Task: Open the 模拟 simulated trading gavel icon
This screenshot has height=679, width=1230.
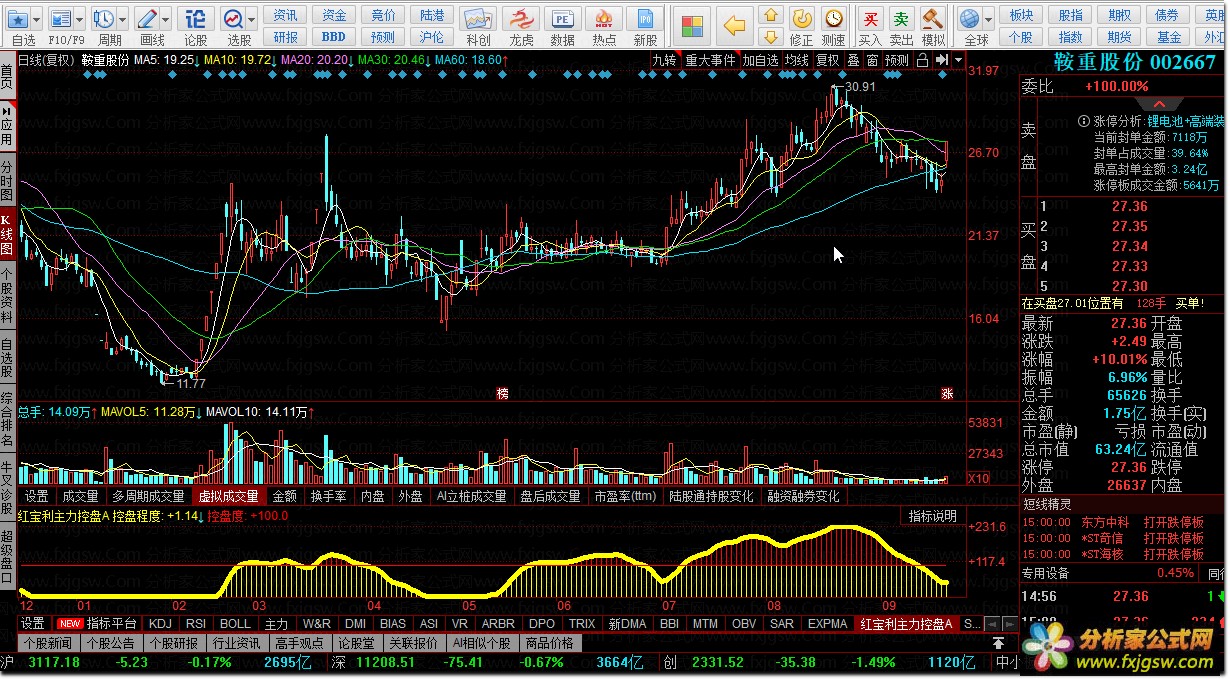Action: tap(932, 17)
